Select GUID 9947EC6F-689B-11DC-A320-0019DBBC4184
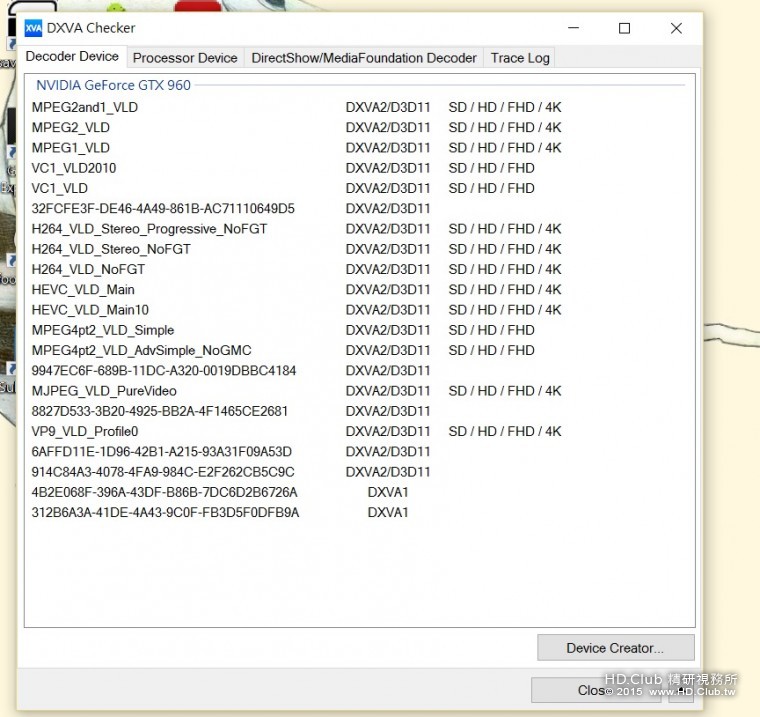 coord(164,371)
